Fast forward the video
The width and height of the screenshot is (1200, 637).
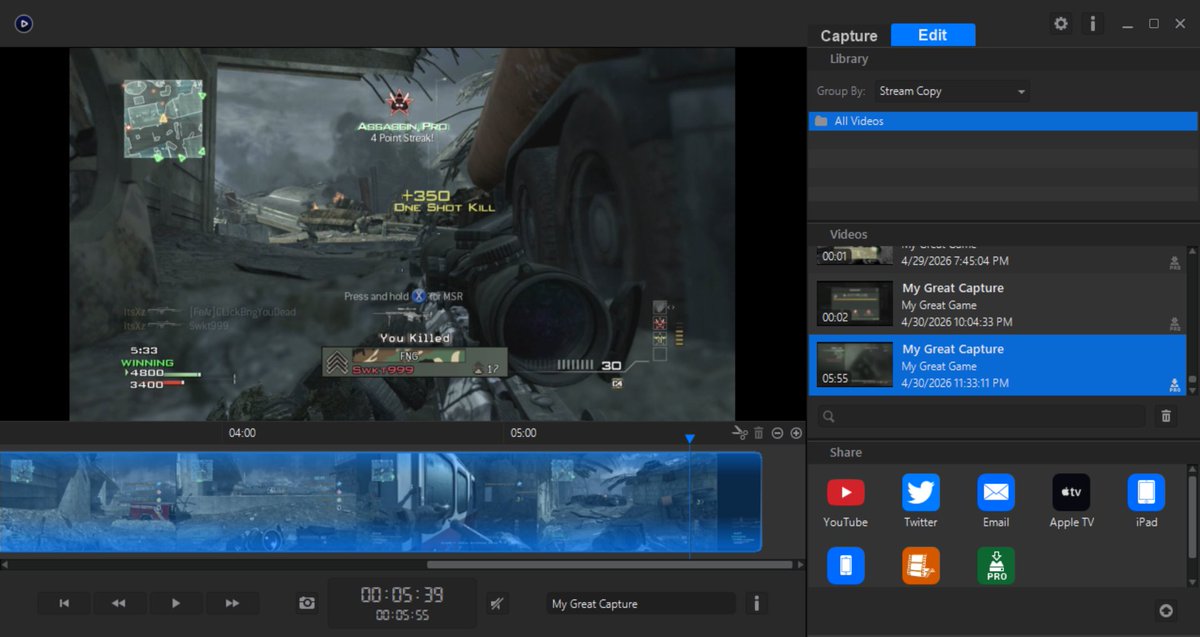(232, 603)
